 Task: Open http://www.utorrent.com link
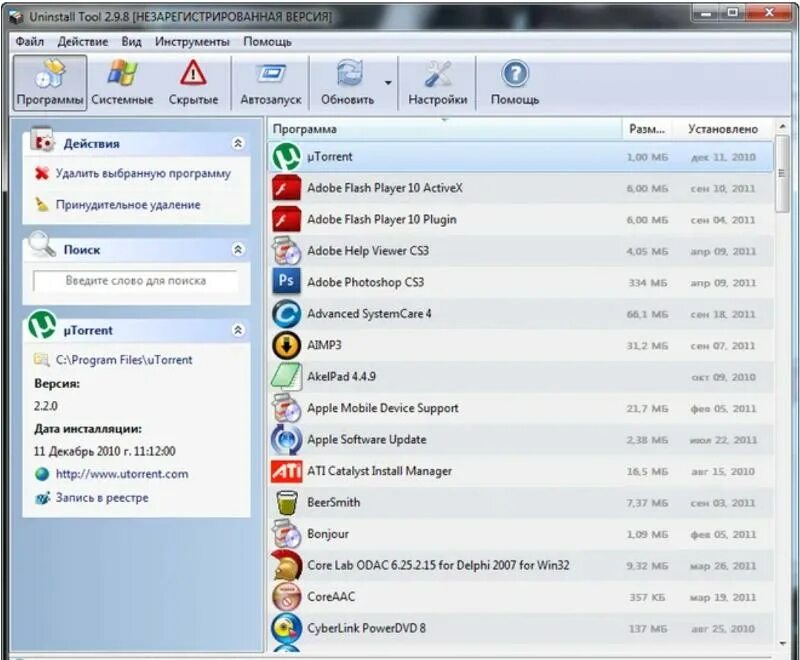click(122, 474)
